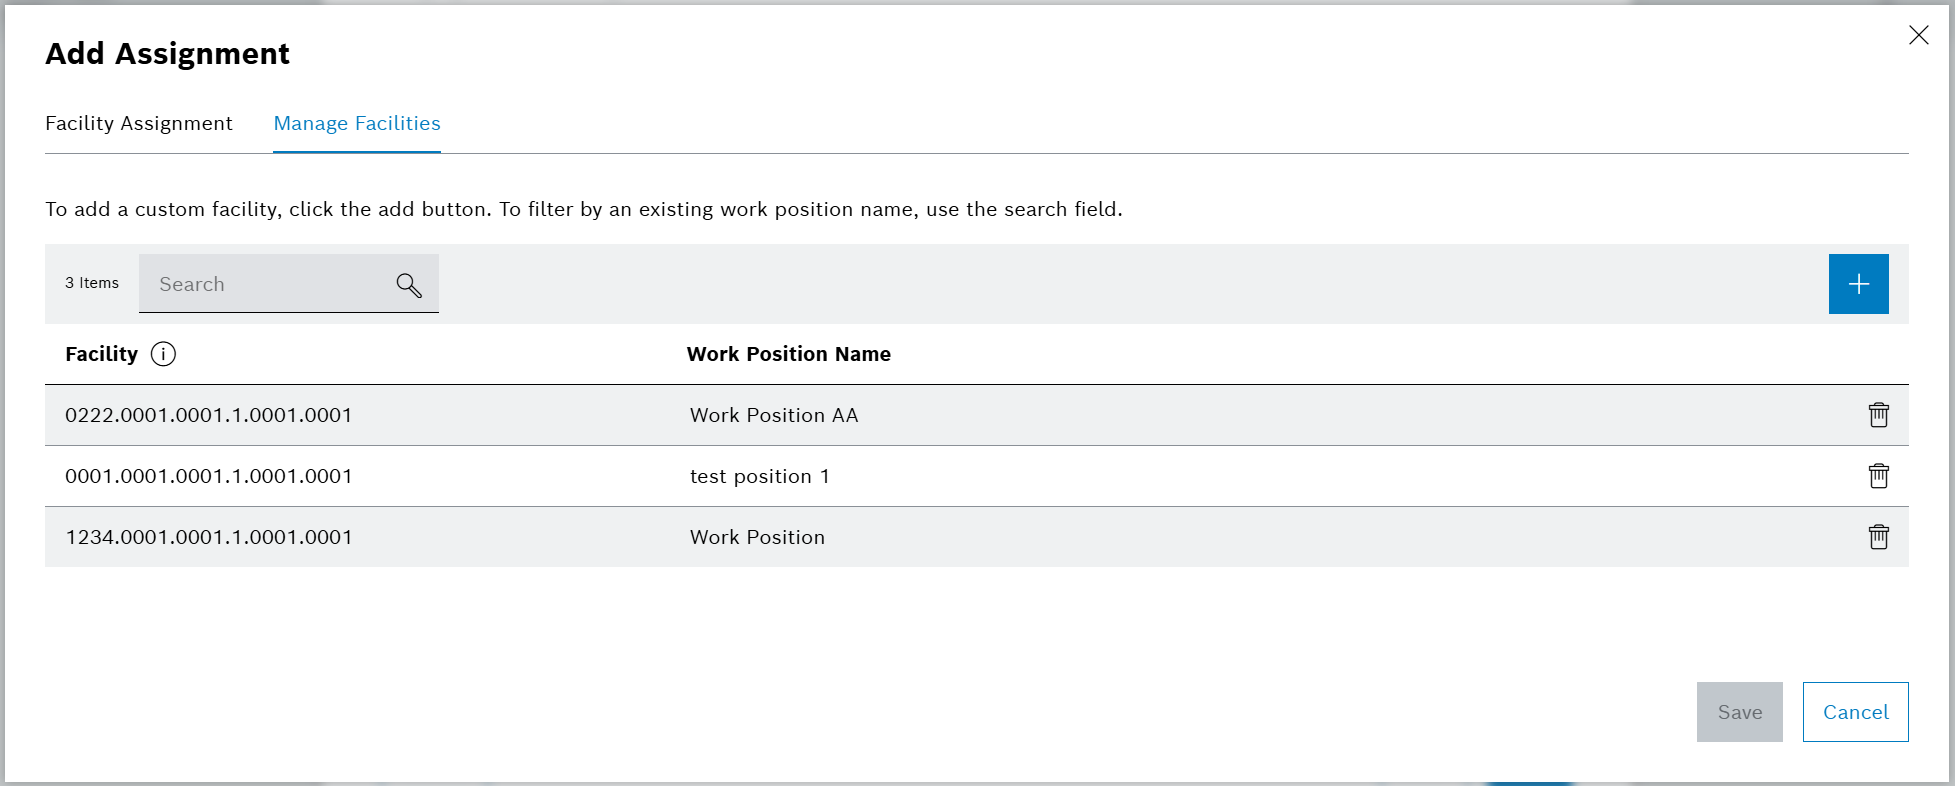Click the blue plus add facility button

pyautogui.click(x=1858, y=284)
